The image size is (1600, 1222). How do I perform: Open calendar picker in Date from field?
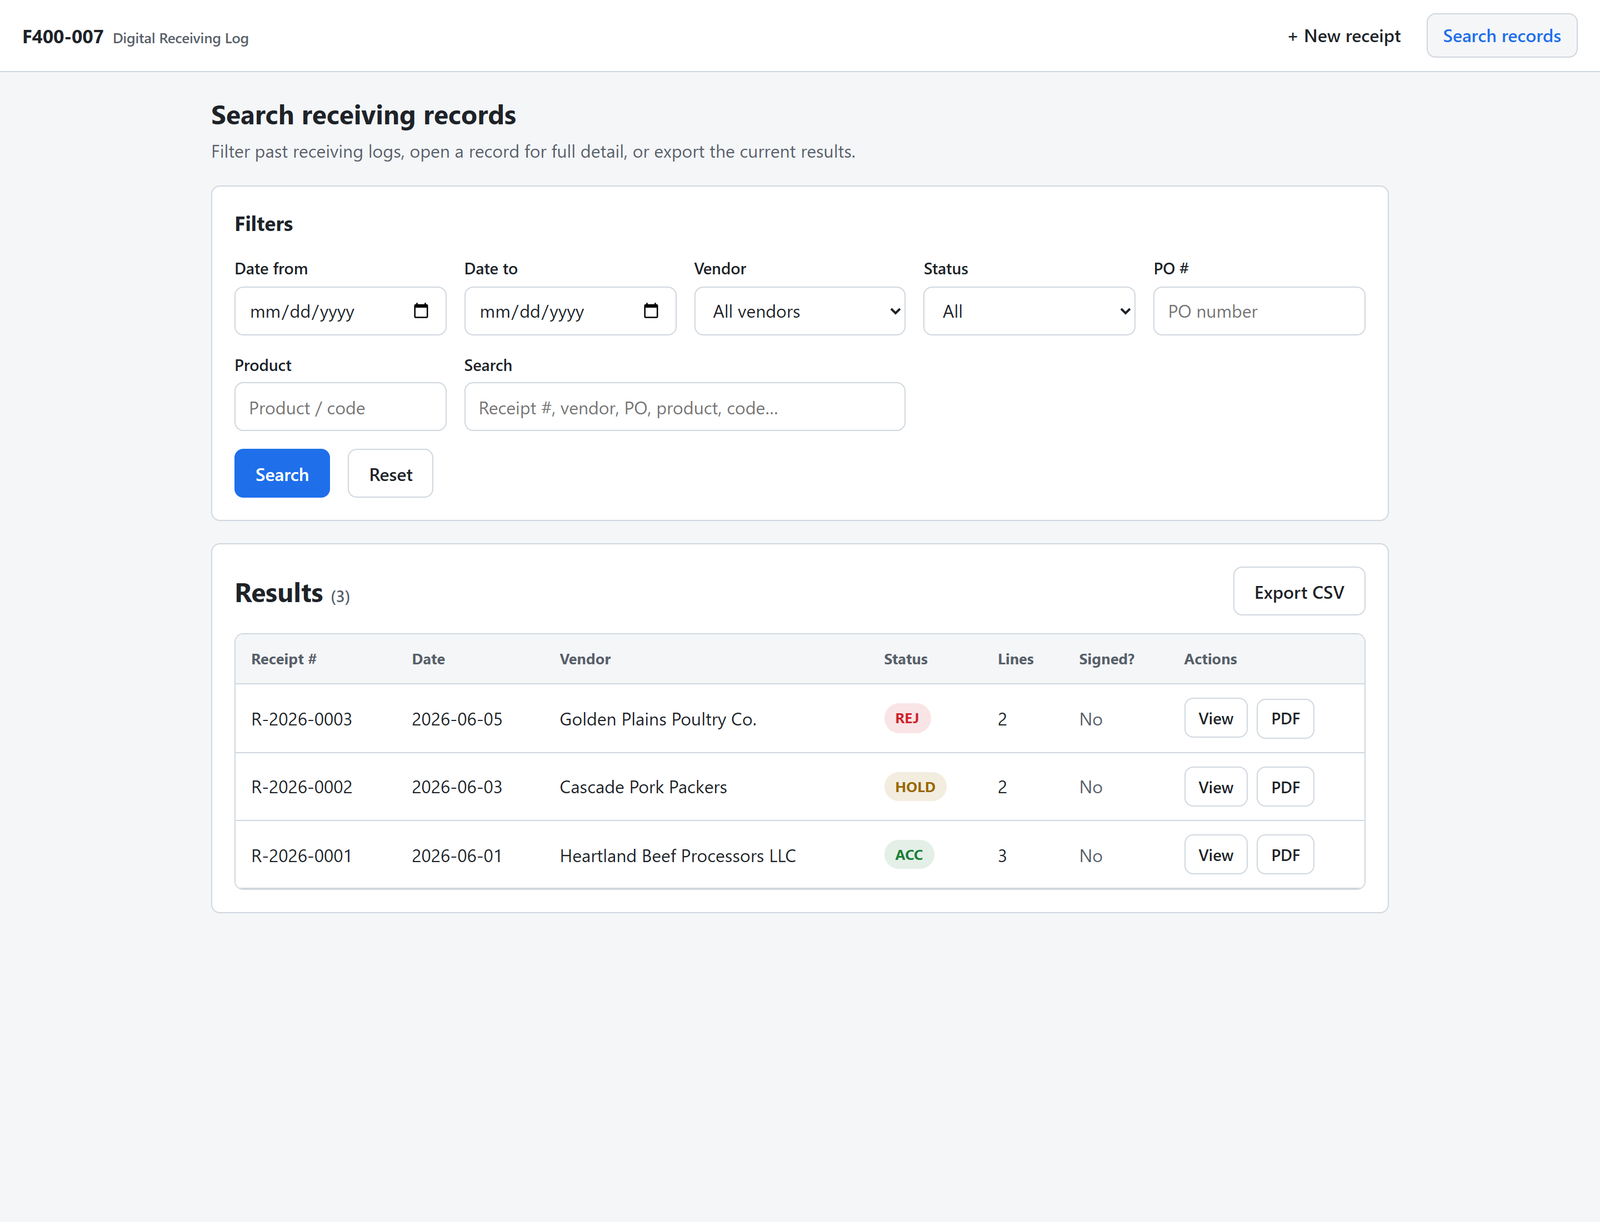tap(421, 311)
